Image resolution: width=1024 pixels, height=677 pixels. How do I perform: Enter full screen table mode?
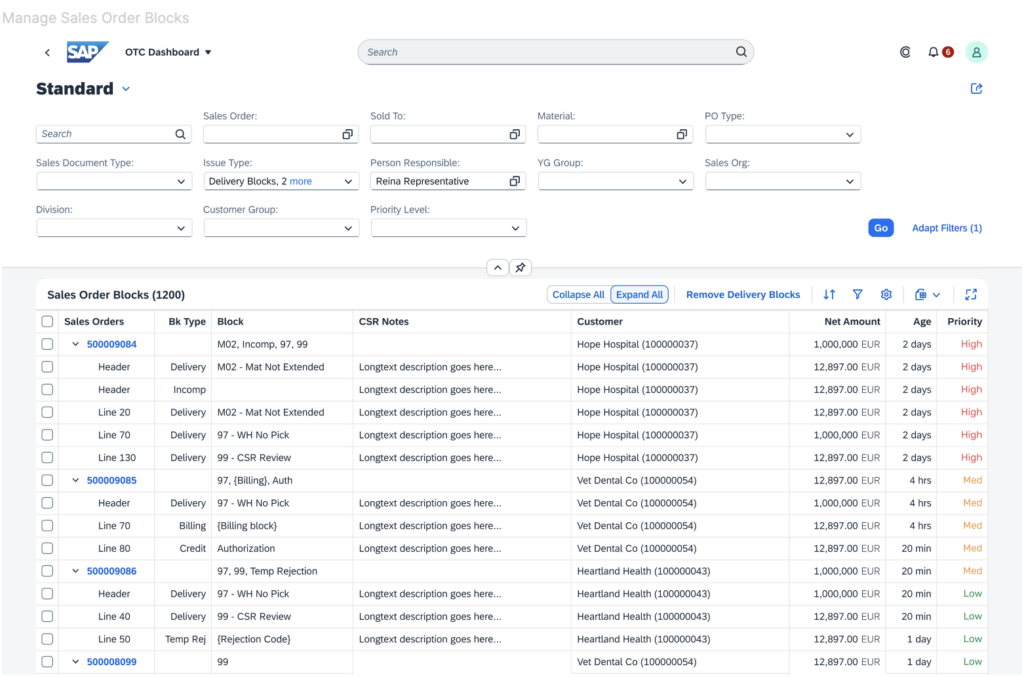pos(971,294)
